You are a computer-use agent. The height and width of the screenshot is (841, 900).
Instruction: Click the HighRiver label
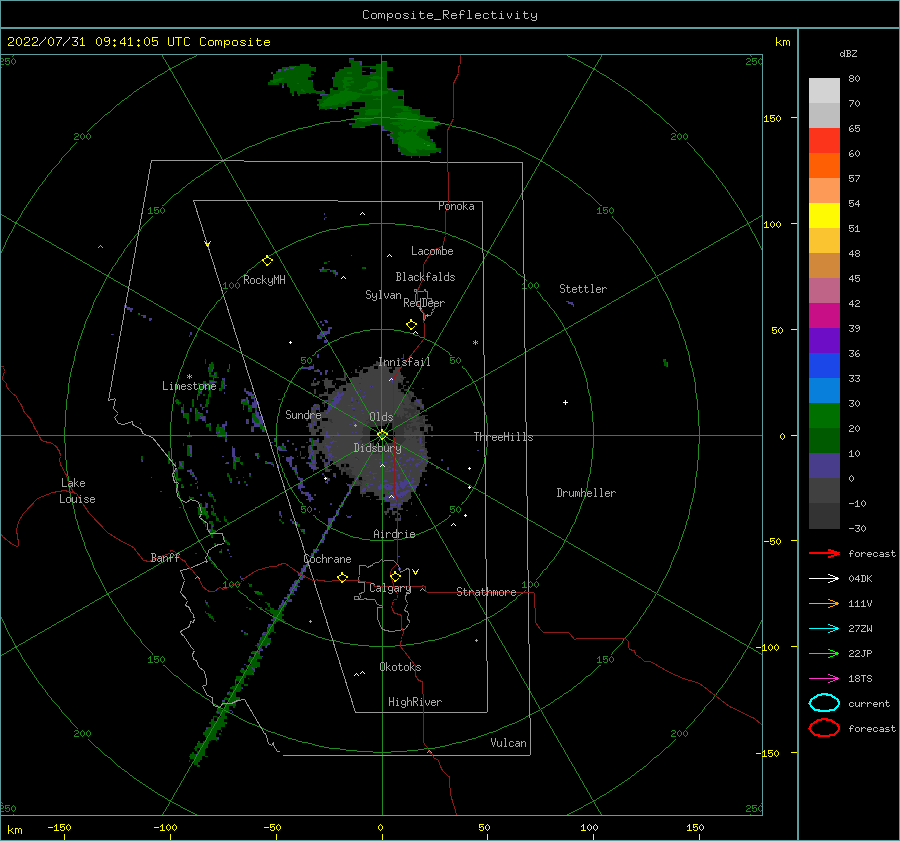[x=415, y=702]
